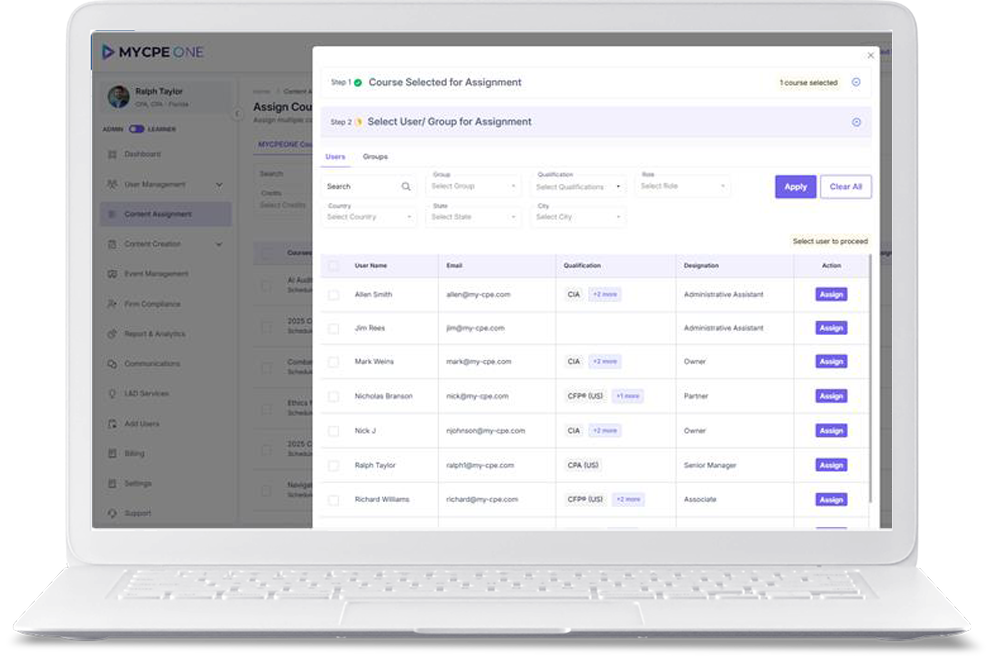
Task: Toggle the Admin/Learner switch
Action: coord(137,129)
